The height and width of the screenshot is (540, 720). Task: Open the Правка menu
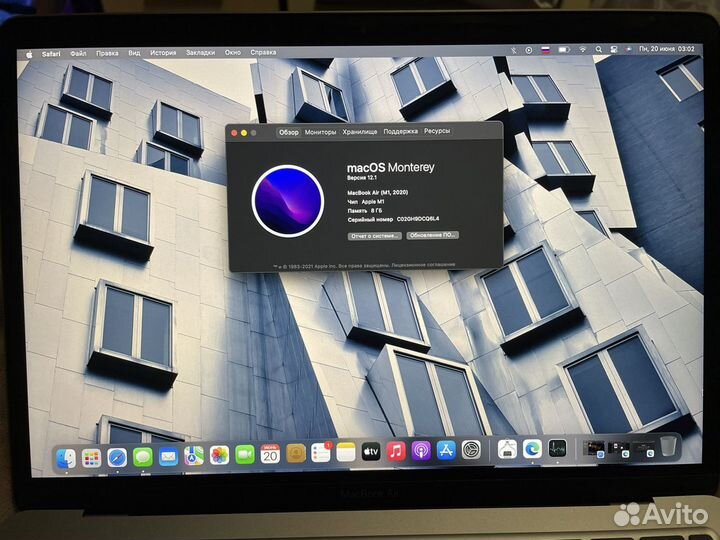[x=107, y=53]
